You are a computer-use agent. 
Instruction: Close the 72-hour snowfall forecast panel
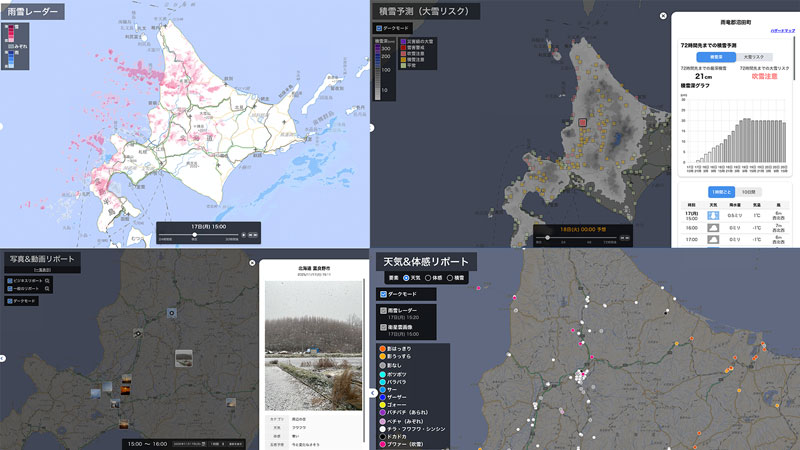(663, 16)
